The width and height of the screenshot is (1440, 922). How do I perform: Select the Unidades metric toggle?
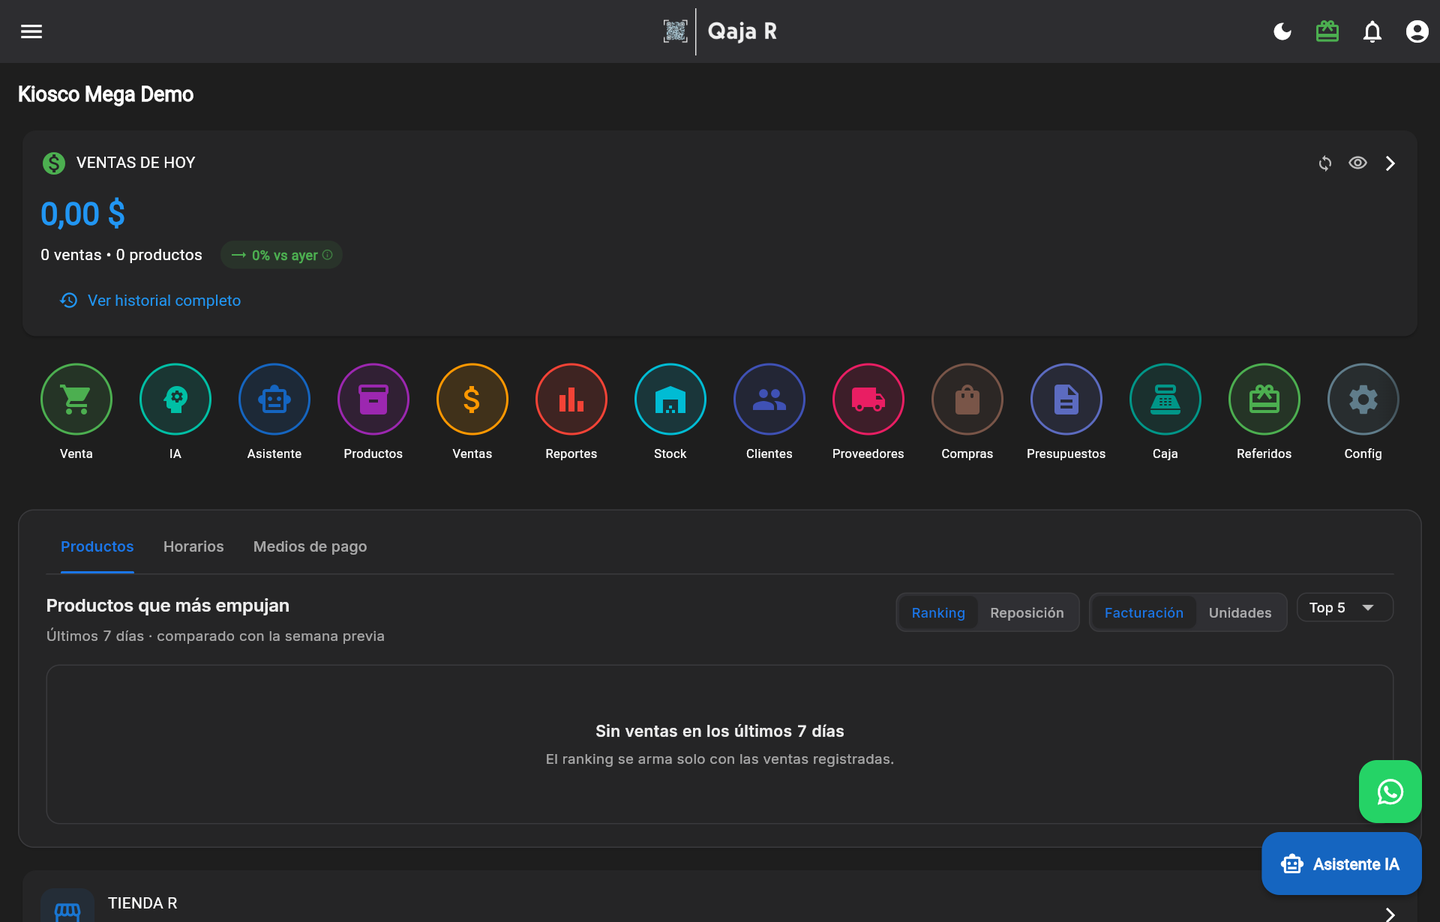(1240, 613)
